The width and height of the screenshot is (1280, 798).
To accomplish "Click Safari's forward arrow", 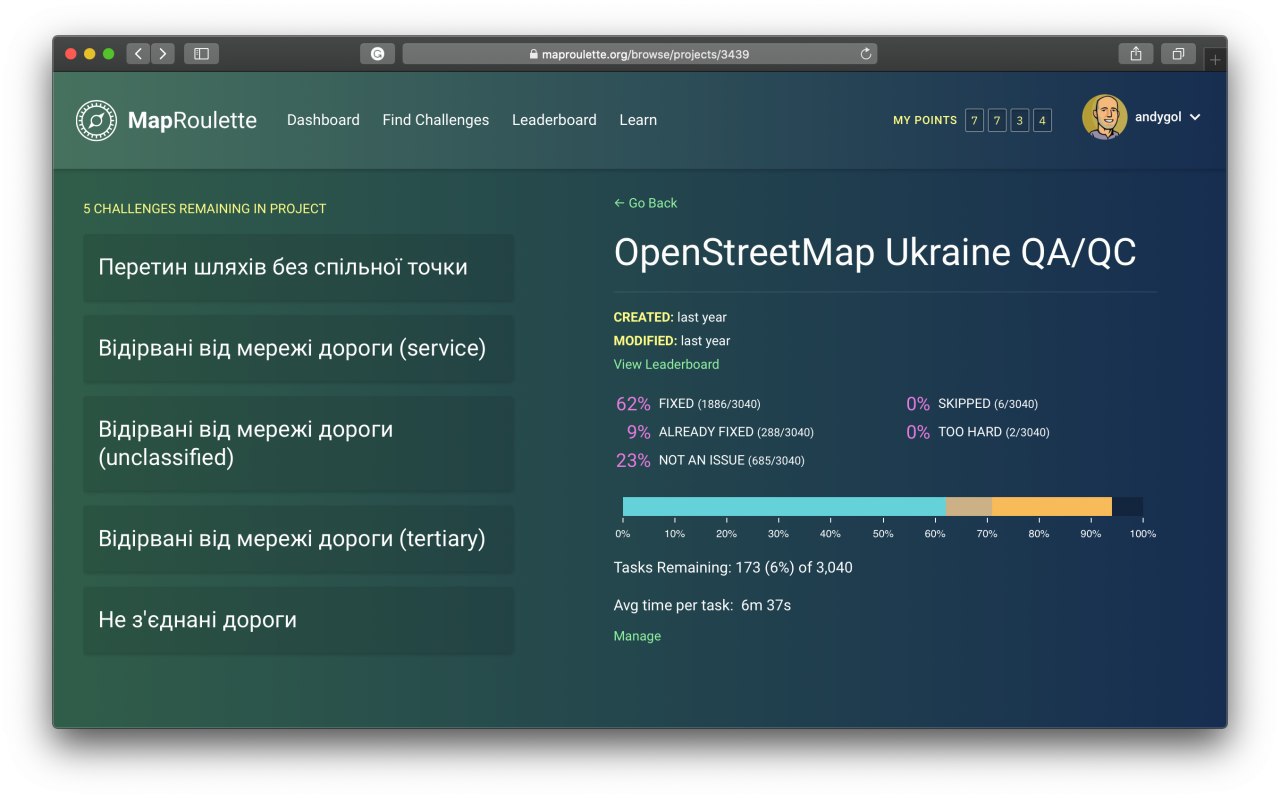I will 162,54.
